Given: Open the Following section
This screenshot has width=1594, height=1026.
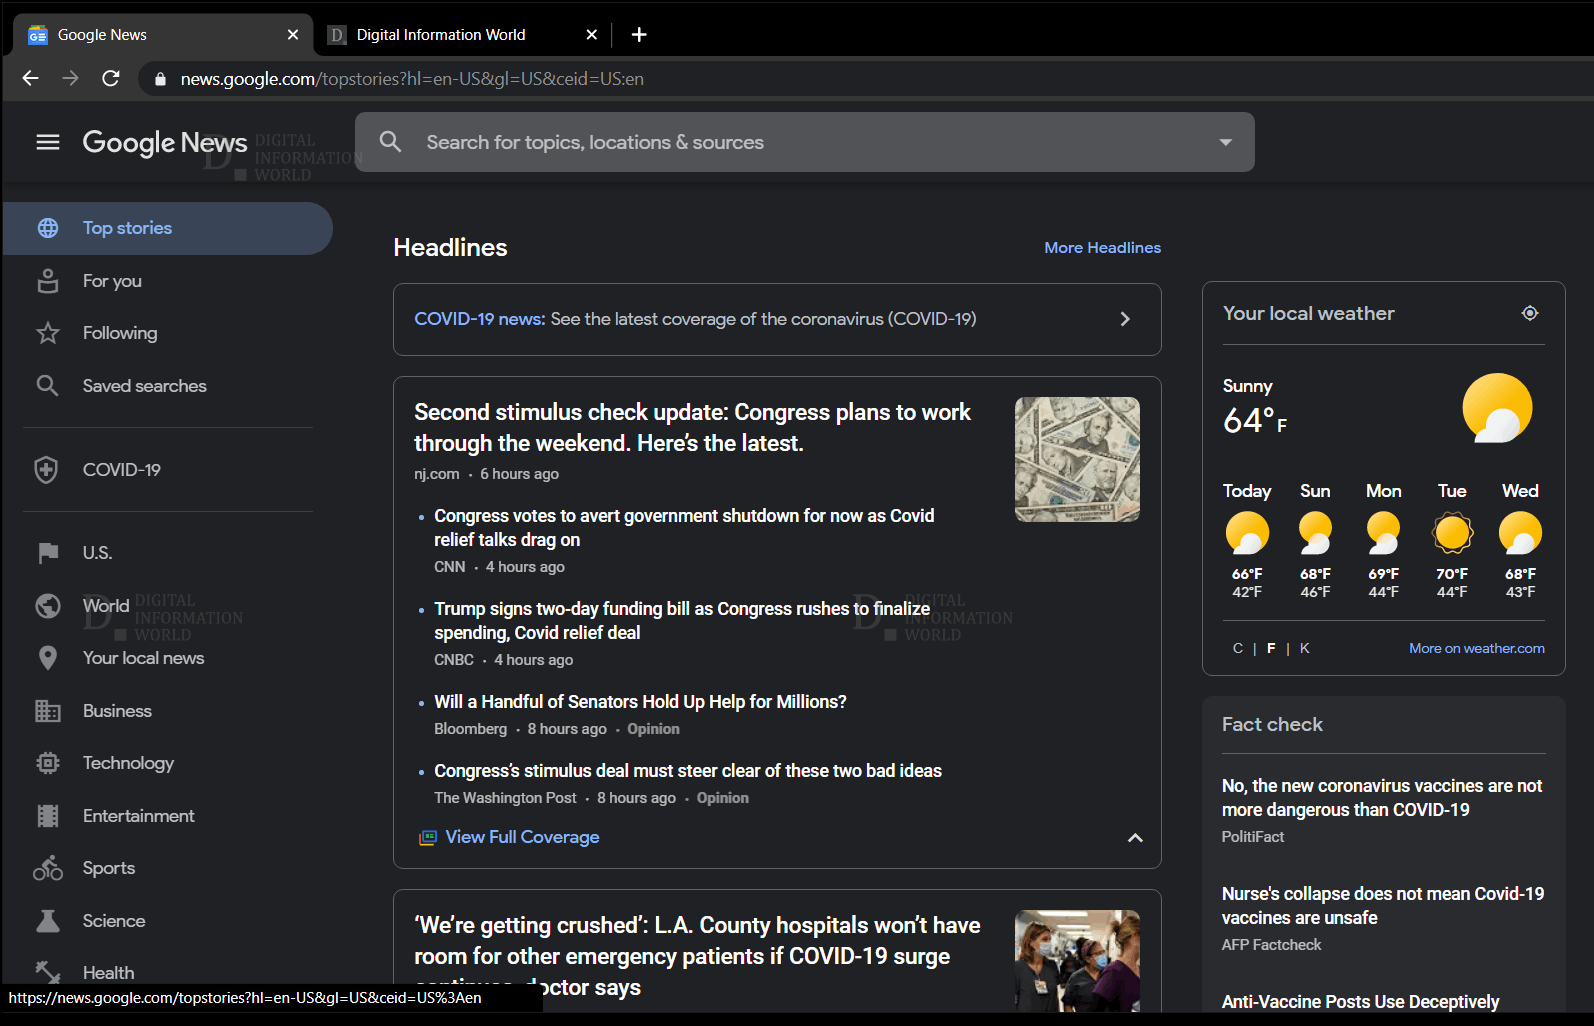Looking at the screenshot, I should tap(120, 333).
